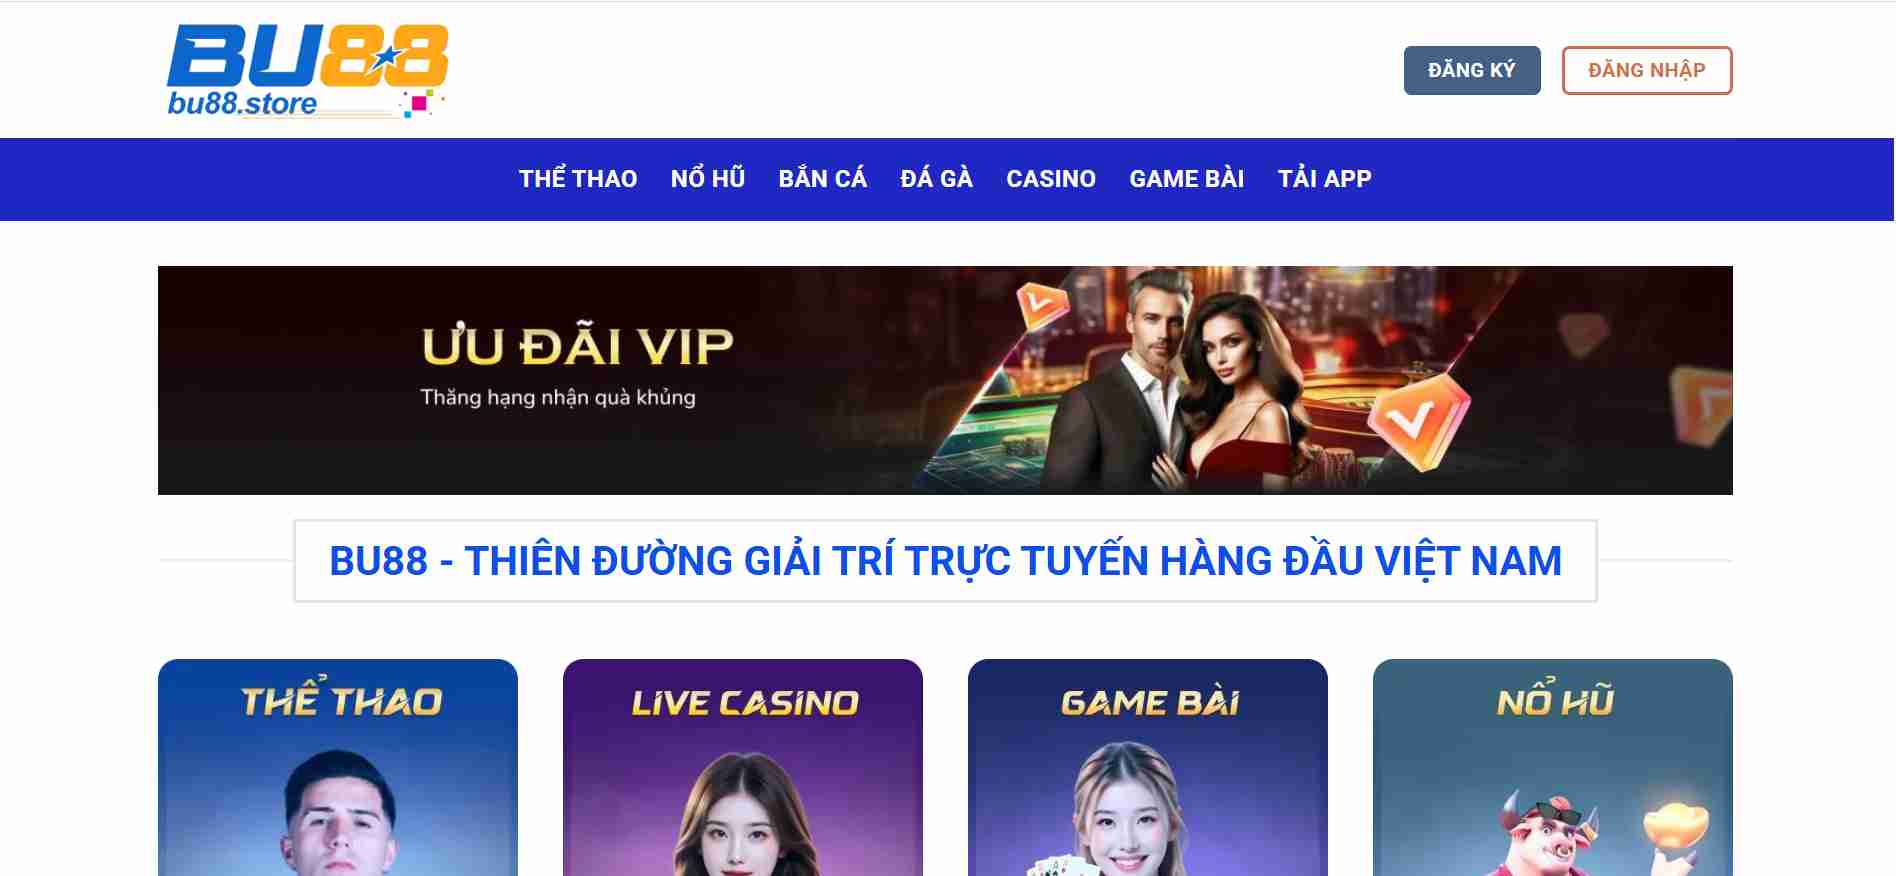1896x876 pixels.
Task: Click the BU88 Thiên Đường Giải Trí heading
Action: tap(945, 561)
